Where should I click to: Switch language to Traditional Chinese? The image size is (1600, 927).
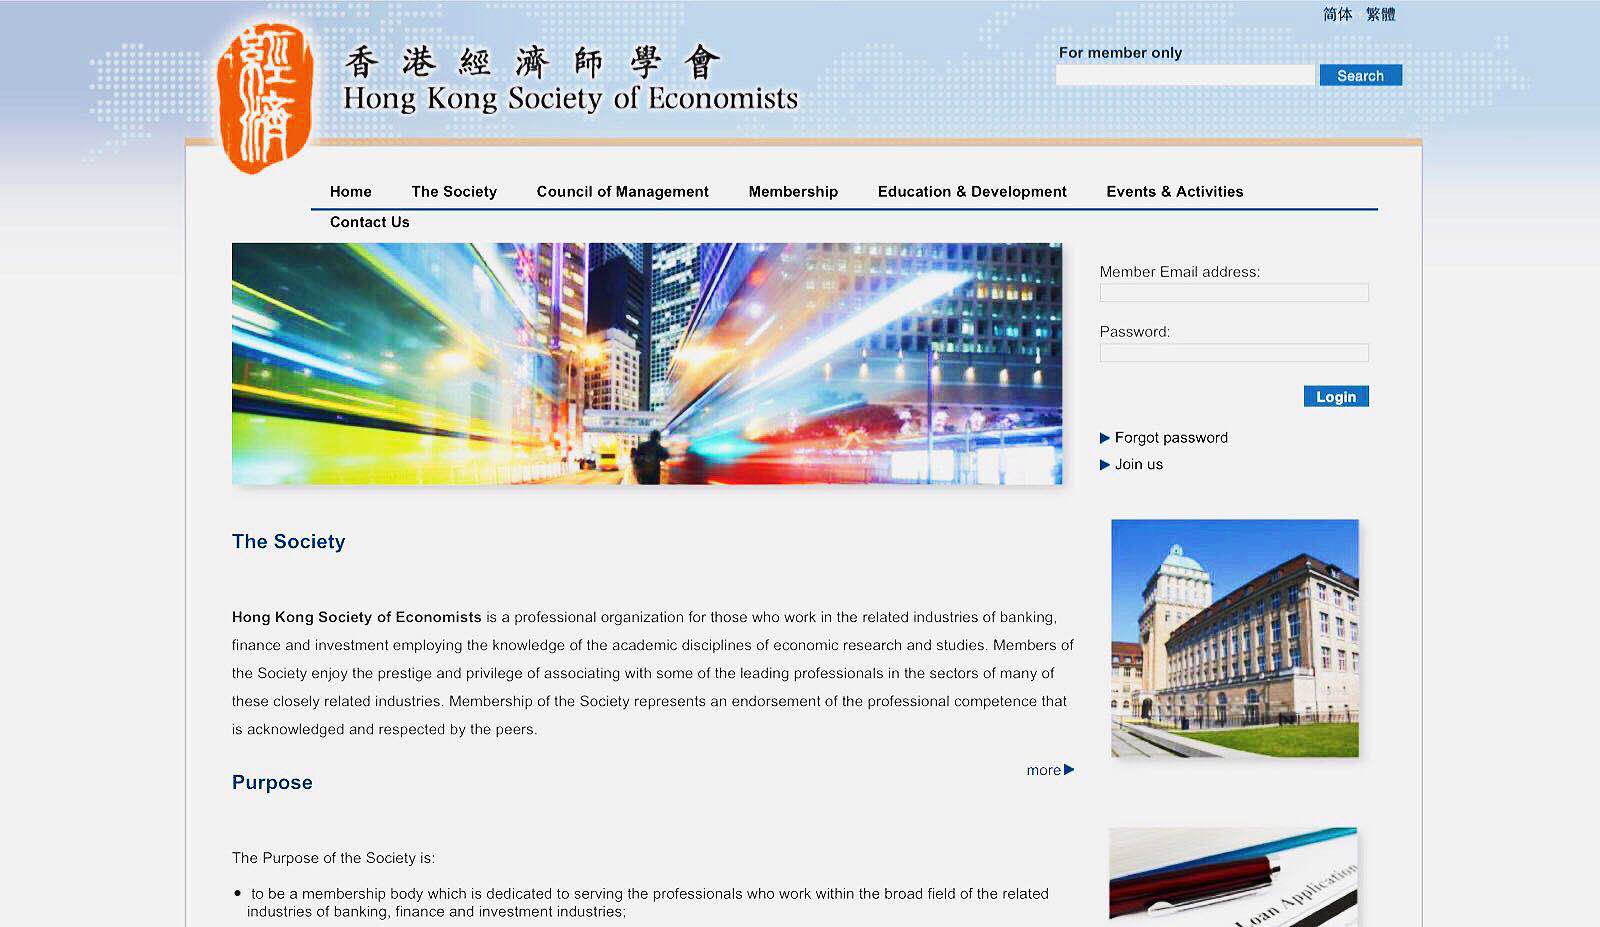pyautogui.click(x=1380, y=14)
